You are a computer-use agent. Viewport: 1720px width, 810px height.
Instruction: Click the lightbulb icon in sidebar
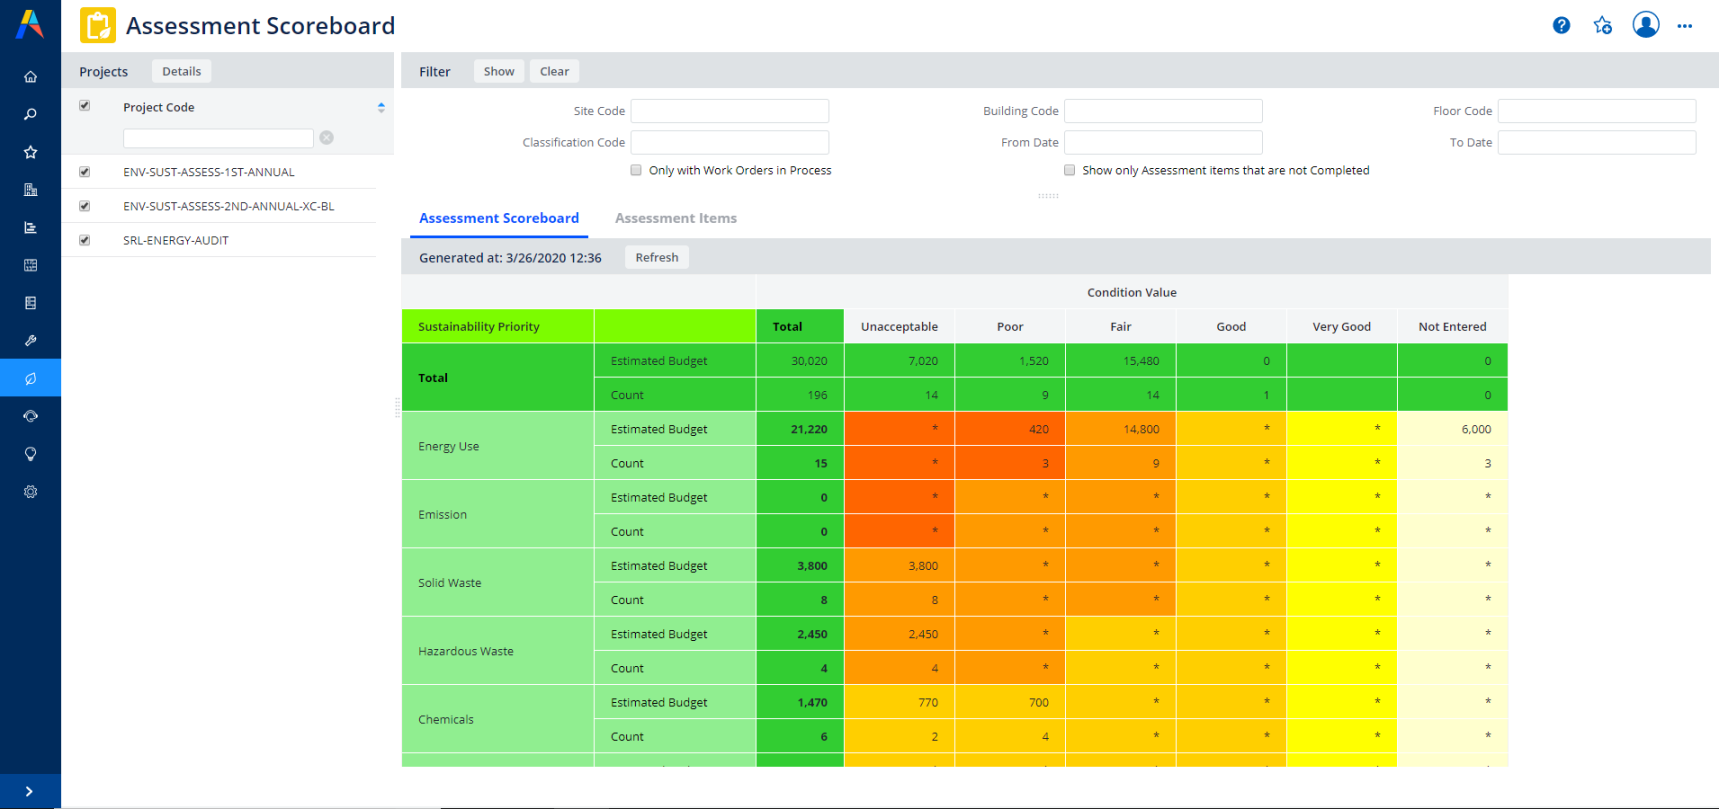click(x=30, y=454)
